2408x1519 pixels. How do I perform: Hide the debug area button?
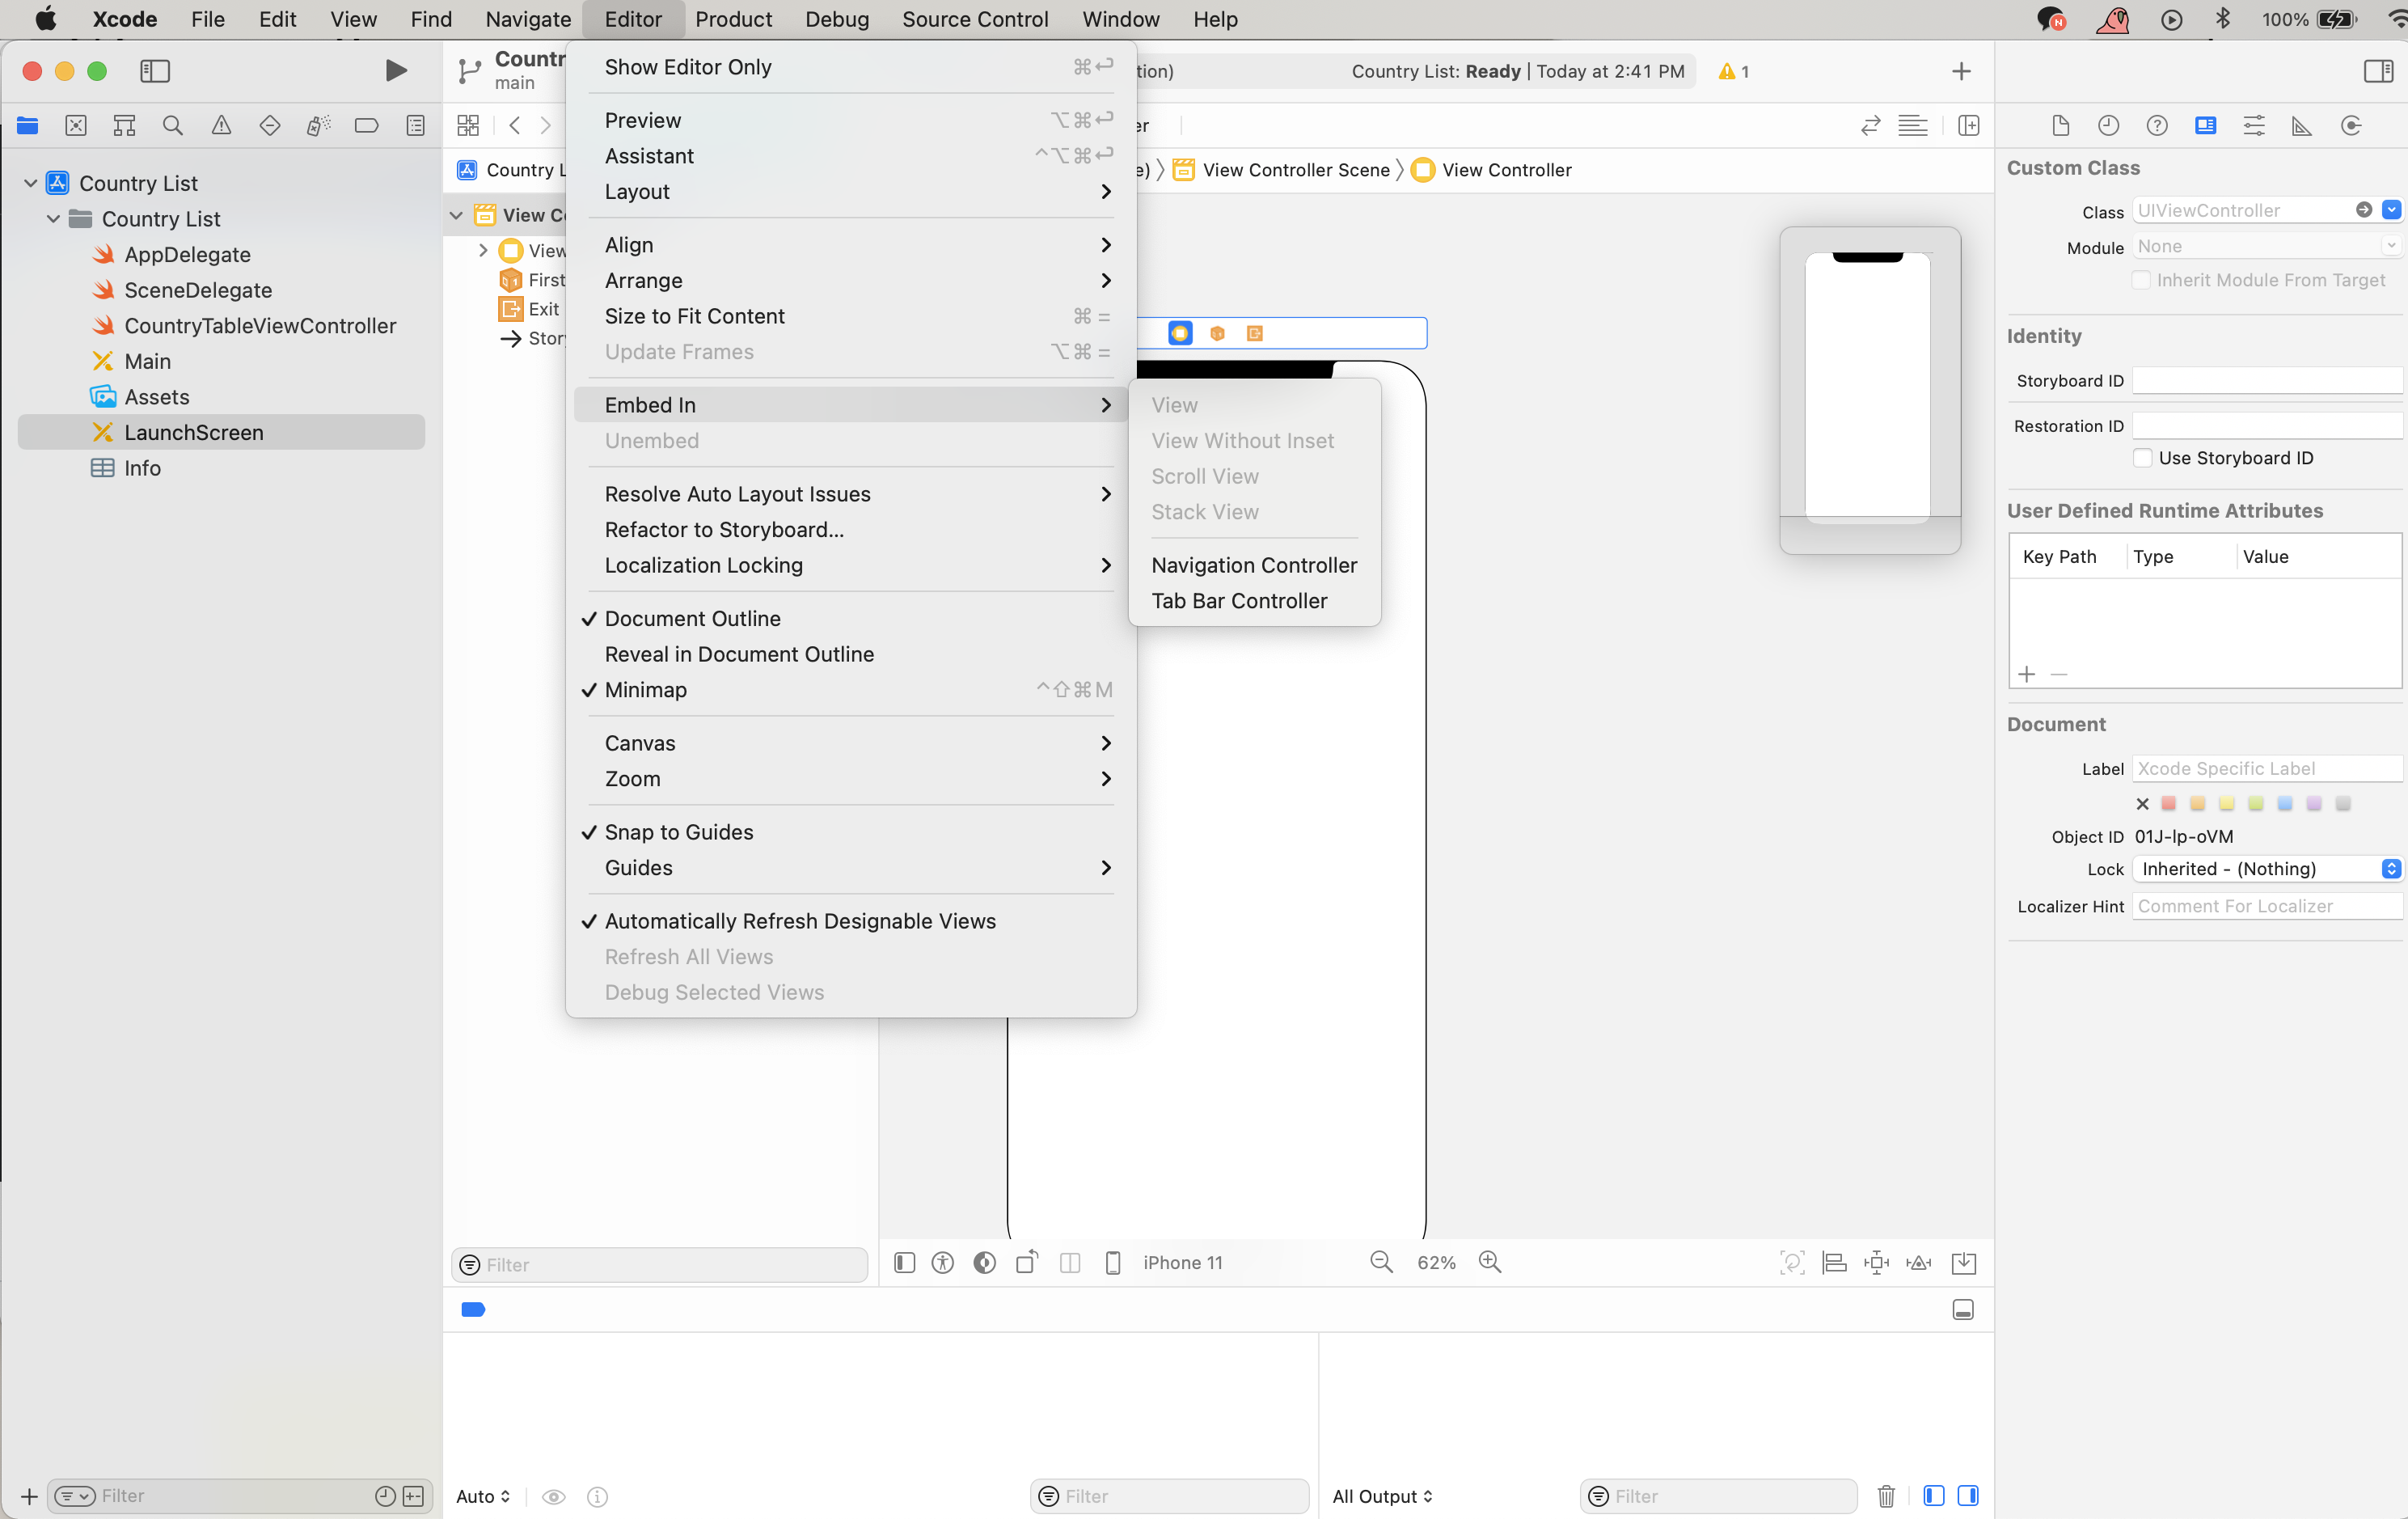pos(1962,1309)
